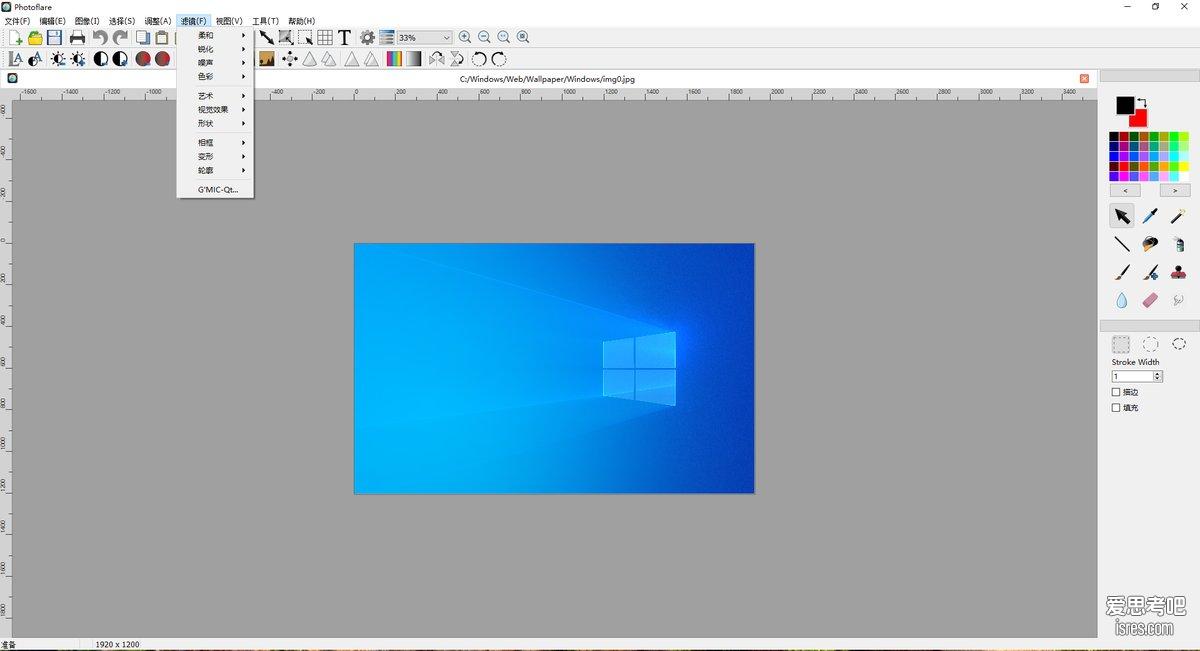The width and height of the screenshot is (1200, 651).
Task: Open the 变形 submenu entry
Action: click(x=215, y=157)
